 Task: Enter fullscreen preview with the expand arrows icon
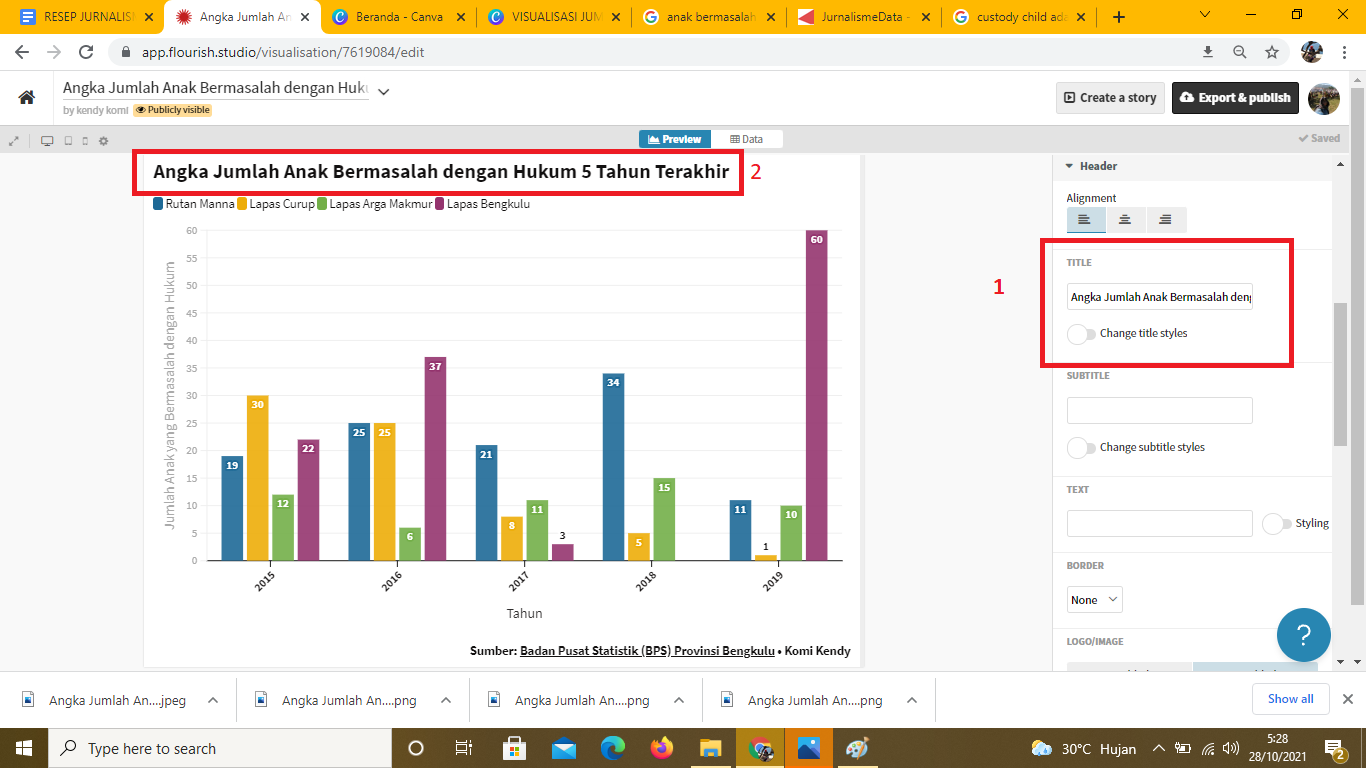pyautogui.click(x=14, y=141)
